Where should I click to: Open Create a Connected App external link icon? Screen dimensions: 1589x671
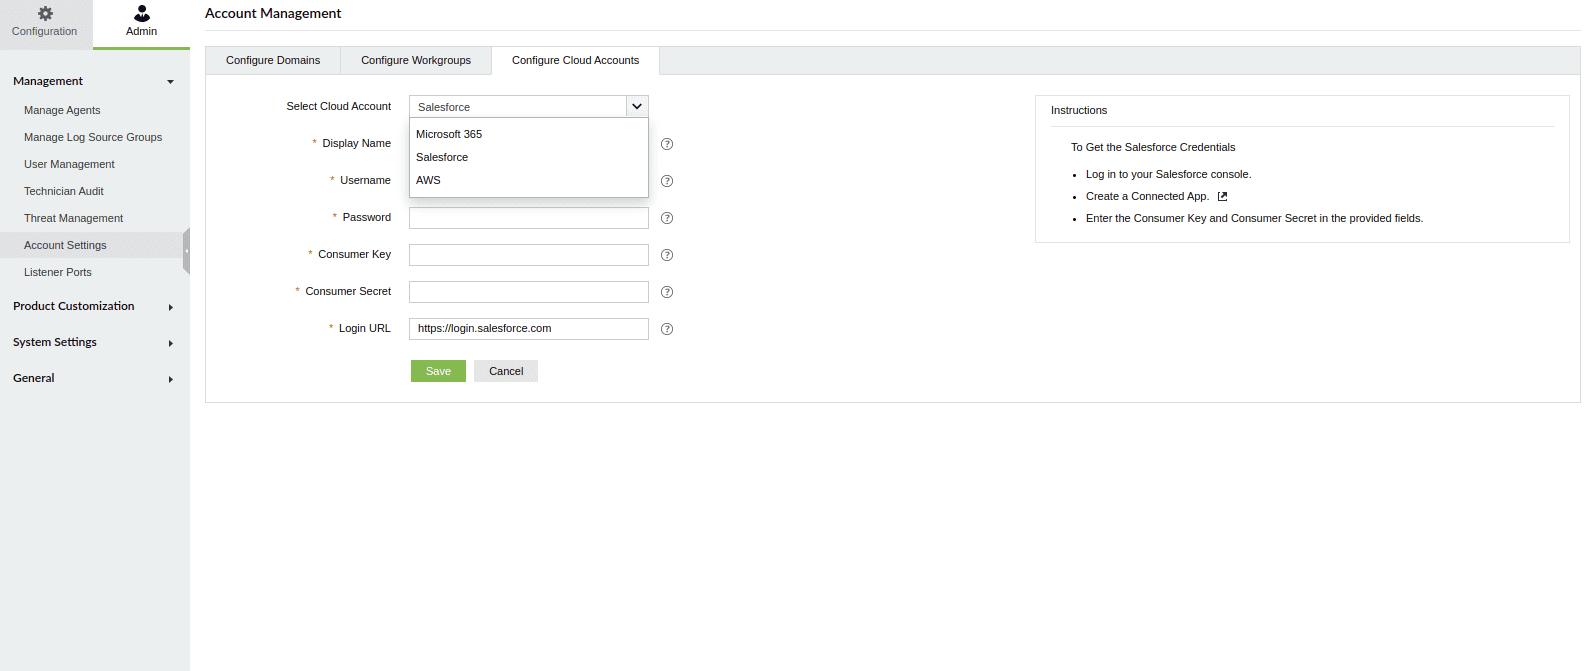click(x=1222, y=197)
